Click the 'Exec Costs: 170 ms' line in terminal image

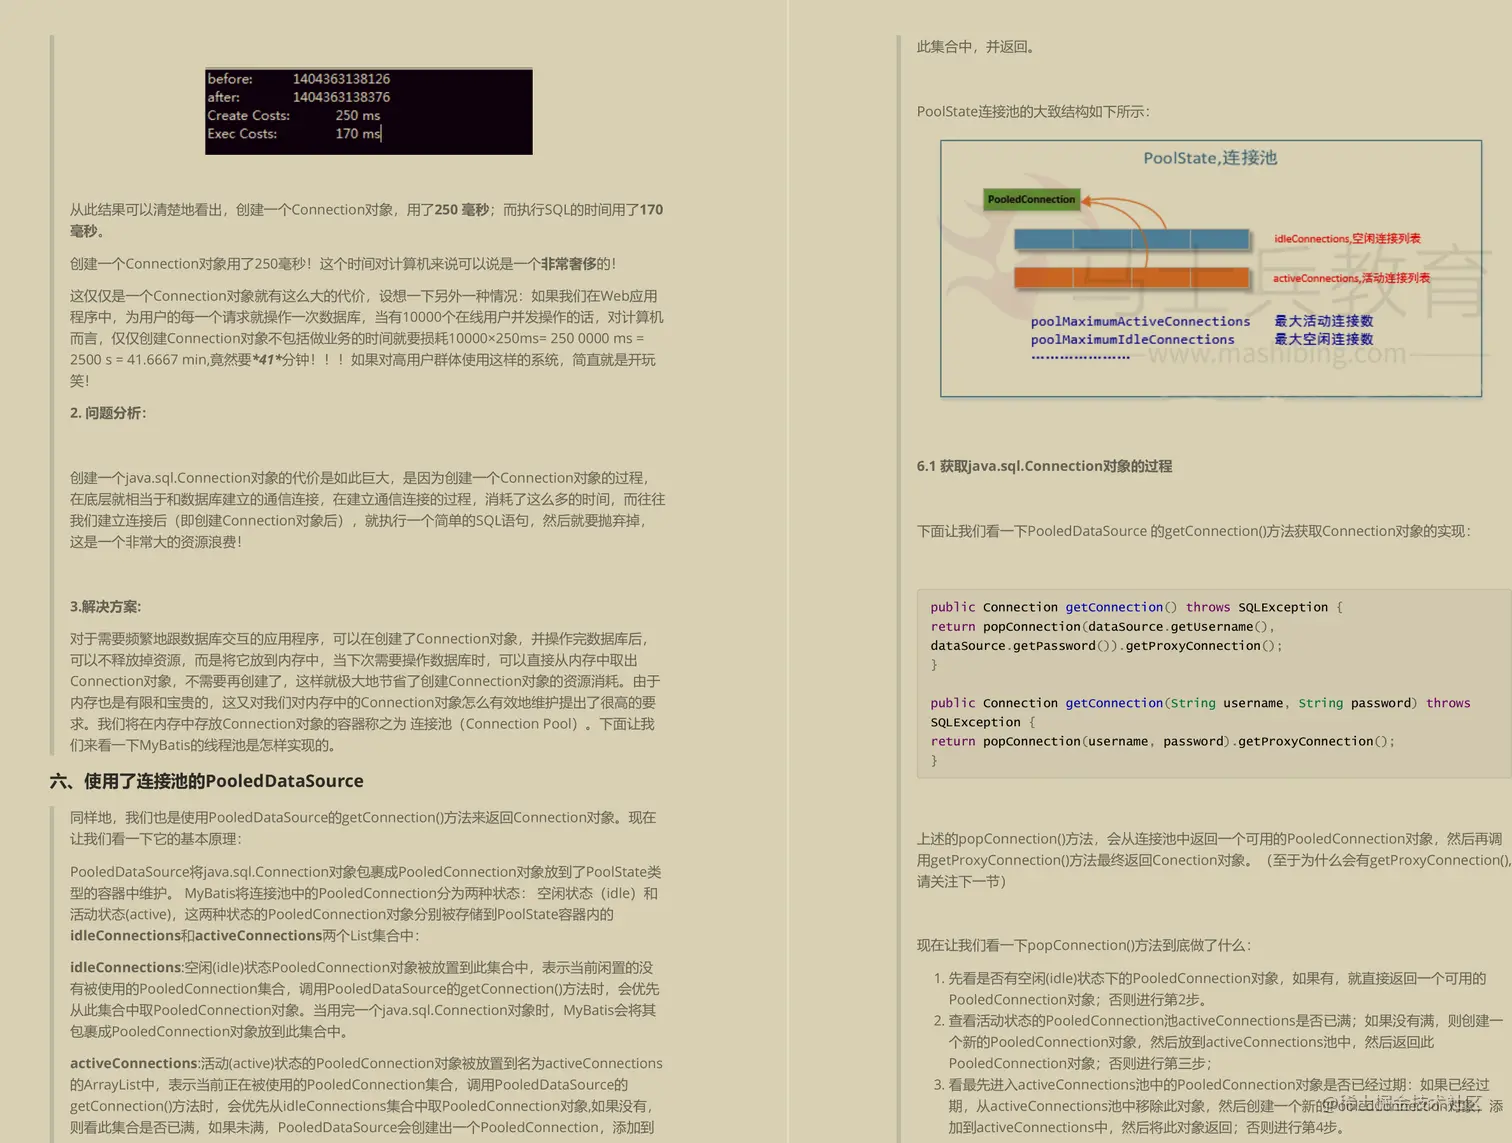pyautogui.click(x=294, y=134)
